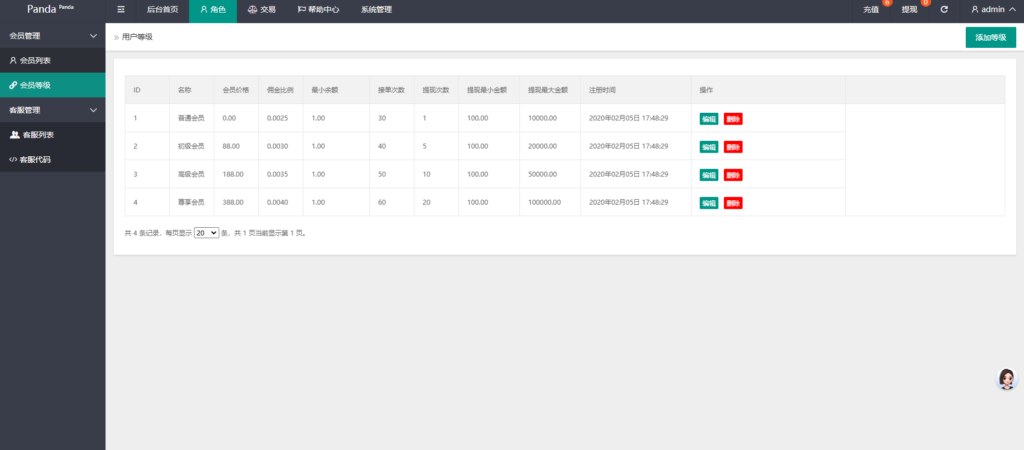Open the customer service avatar chat

click(1006, 378)
